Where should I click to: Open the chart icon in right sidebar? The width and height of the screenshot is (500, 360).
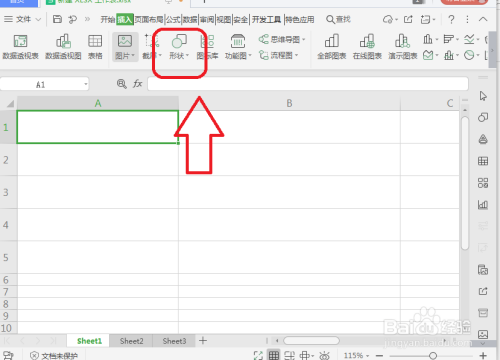pos(483,205)
